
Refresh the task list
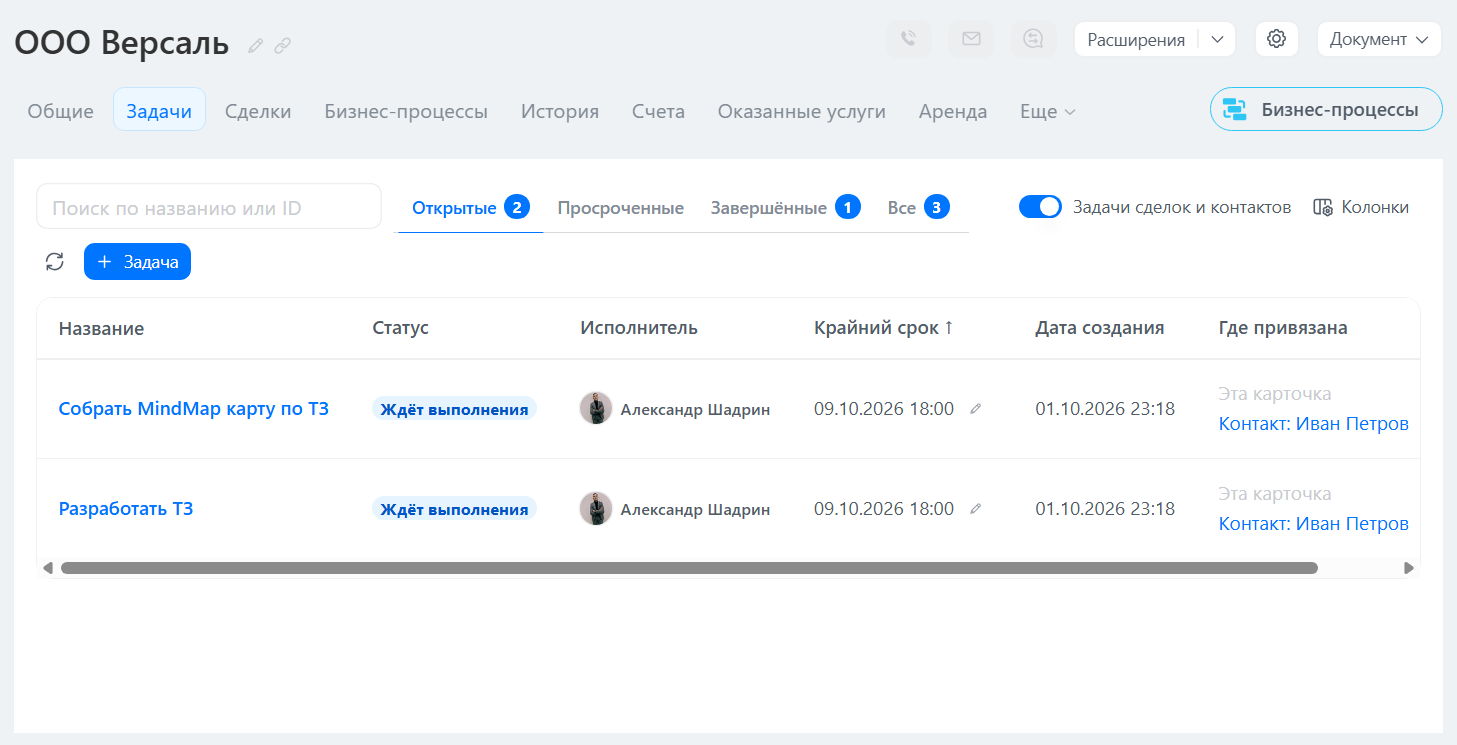pyautogui.click(x=55, y=262)
